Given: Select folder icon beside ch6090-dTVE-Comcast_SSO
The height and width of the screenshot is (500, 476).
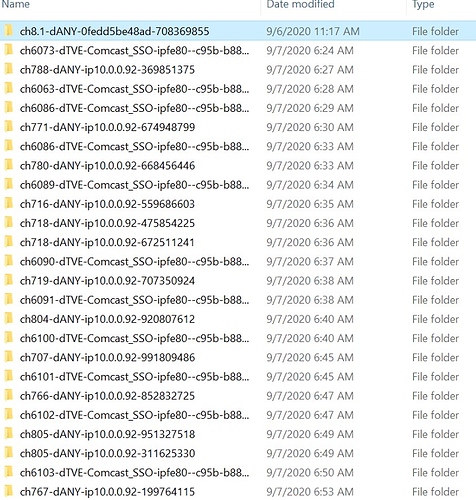Looking at the screenshot, I should click(x=8, y=261).
